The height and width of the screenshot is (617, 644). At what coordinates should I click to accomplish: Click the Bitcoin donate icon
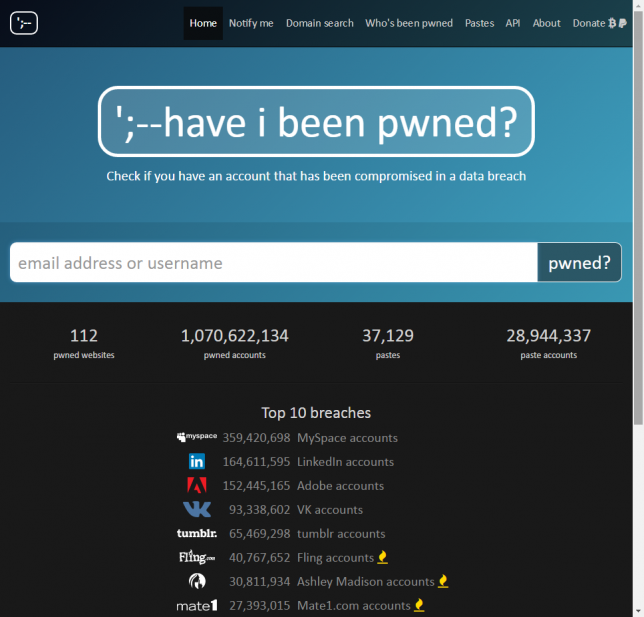click(612, 23)
